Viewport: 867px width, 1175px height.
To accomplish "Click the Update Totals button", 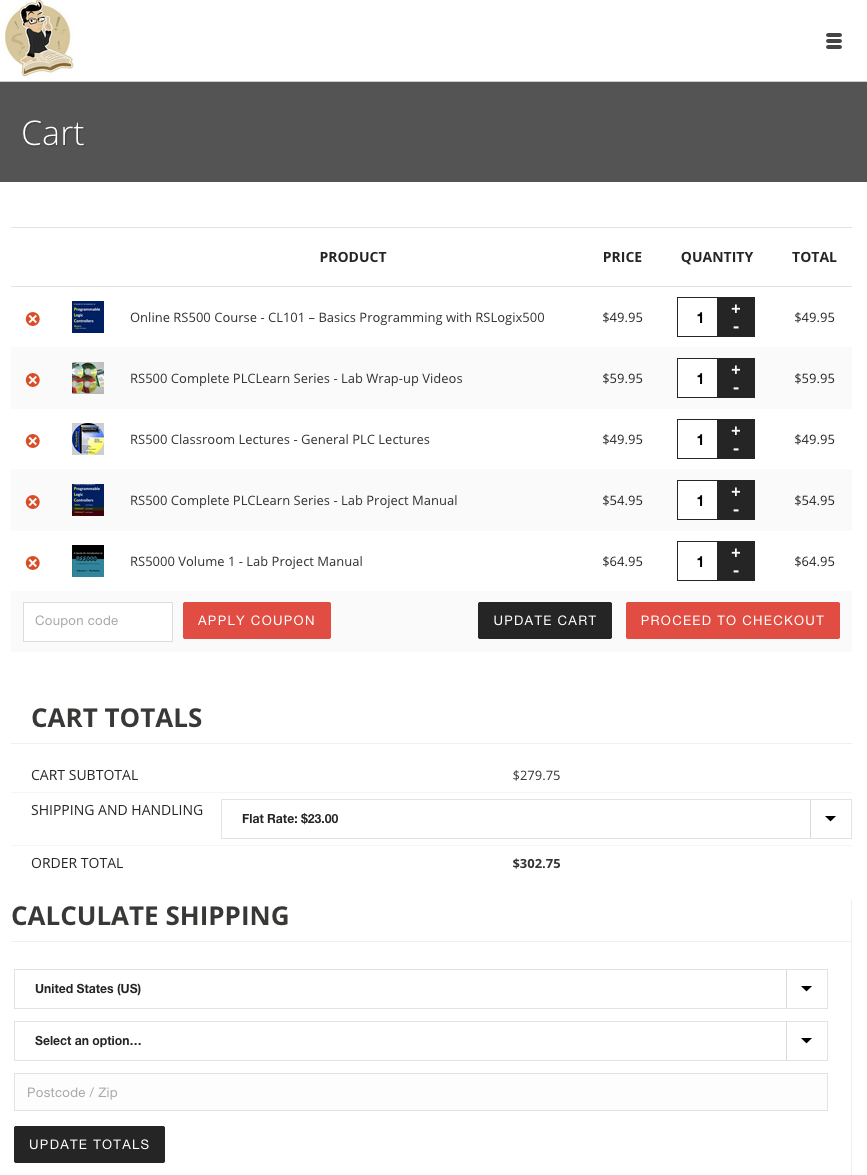I will tap(89, 1145).
